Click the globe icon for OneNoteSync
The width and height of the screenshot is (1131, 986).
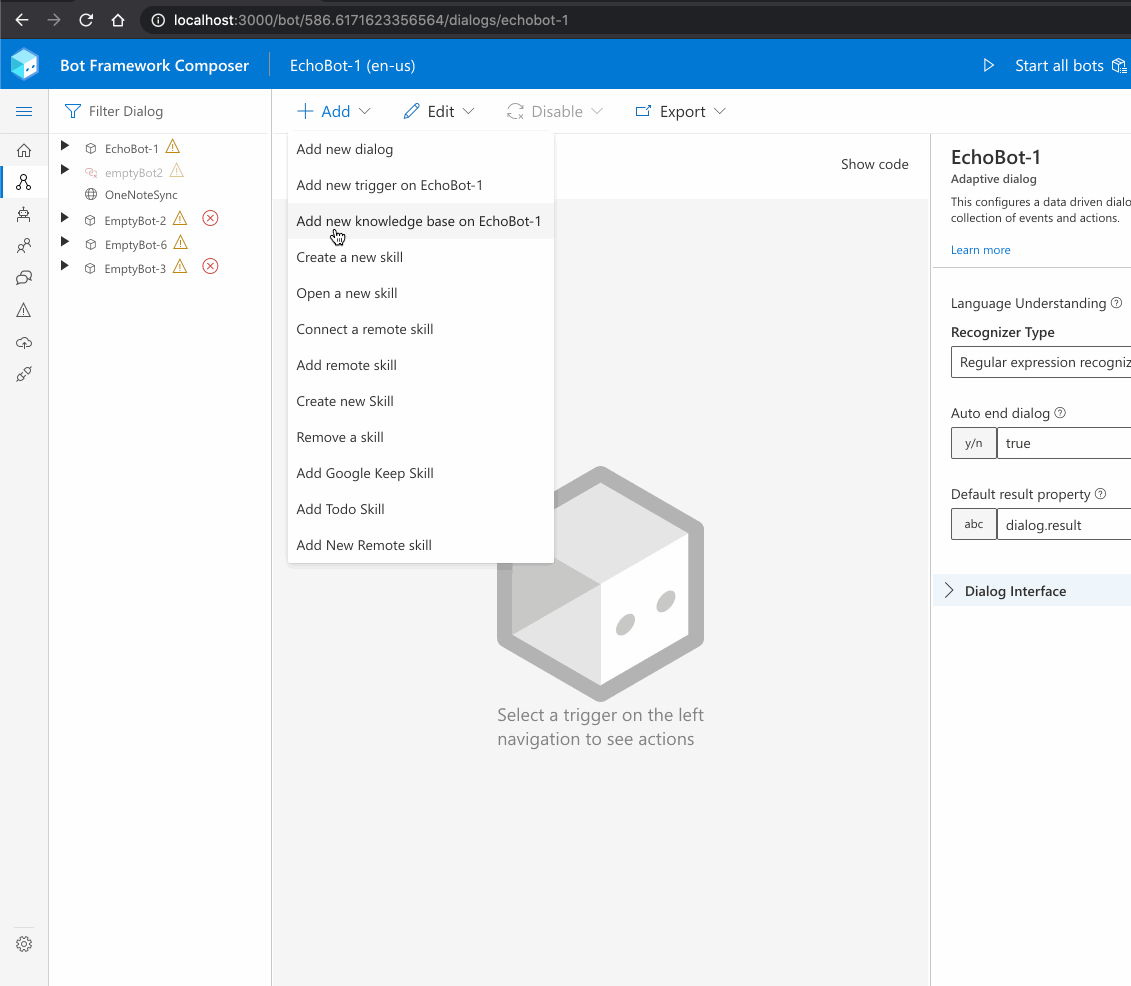91,194
